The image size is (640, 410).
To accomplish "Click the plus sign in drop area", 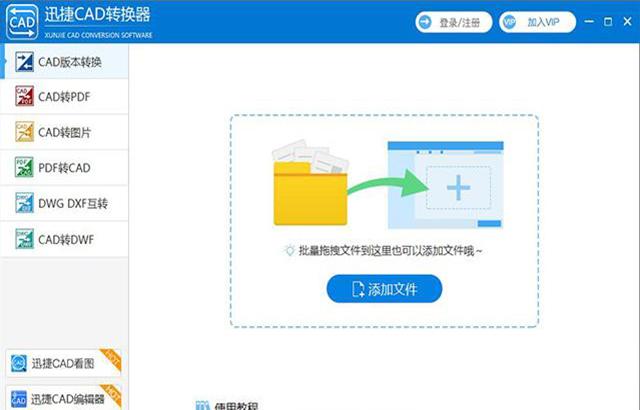I will click(458, 188).
